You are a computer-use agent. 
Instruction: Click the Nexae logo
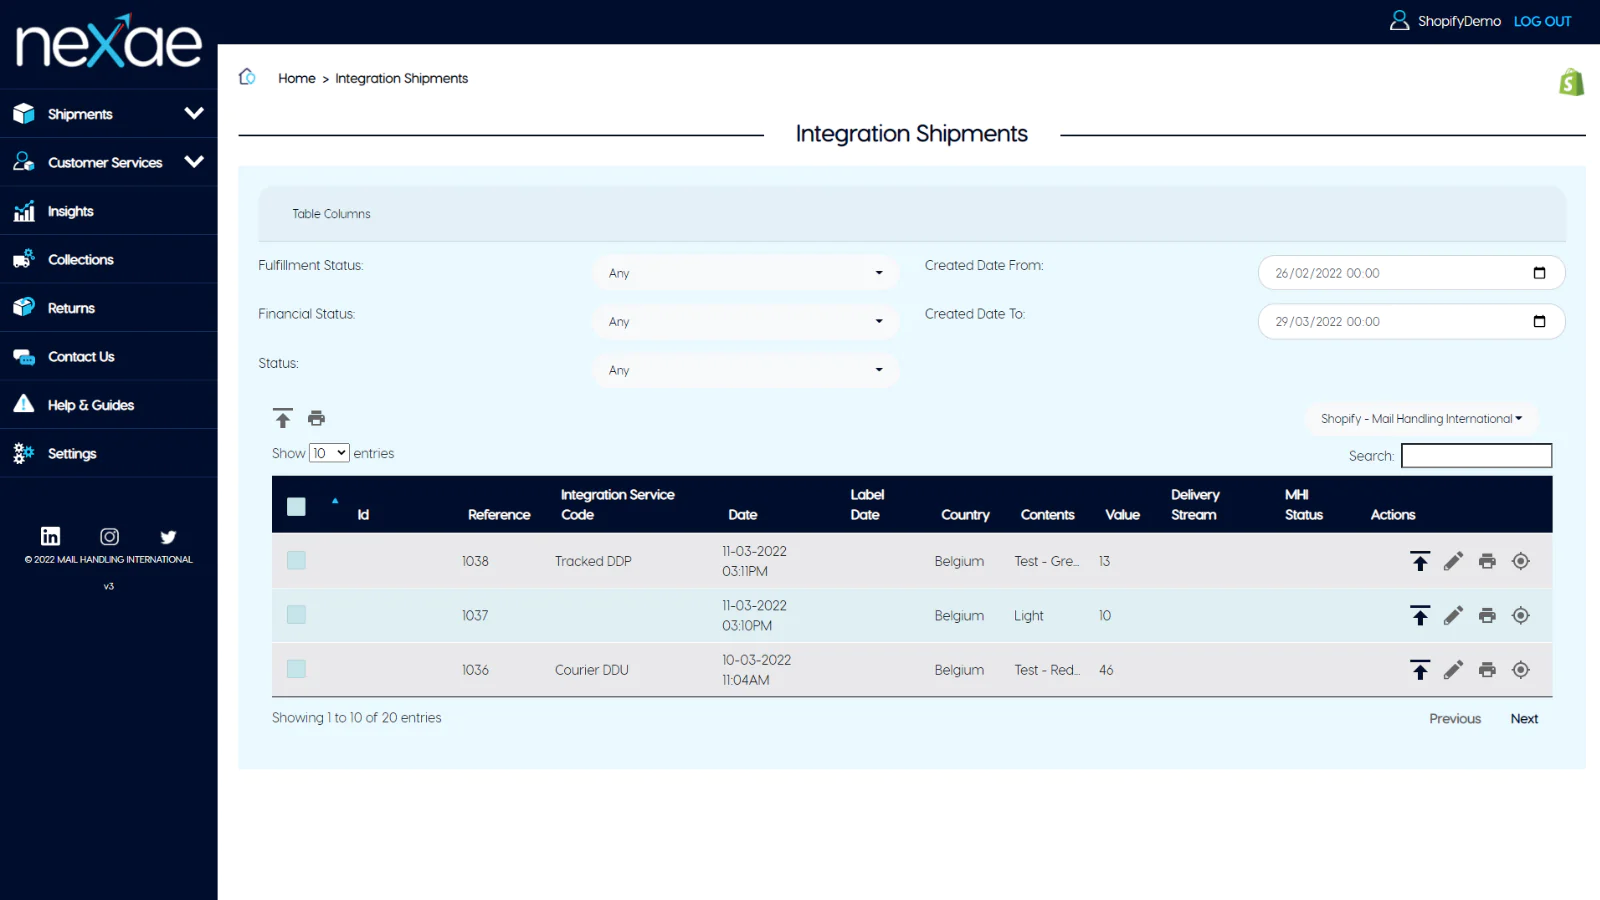pos(108,42)
